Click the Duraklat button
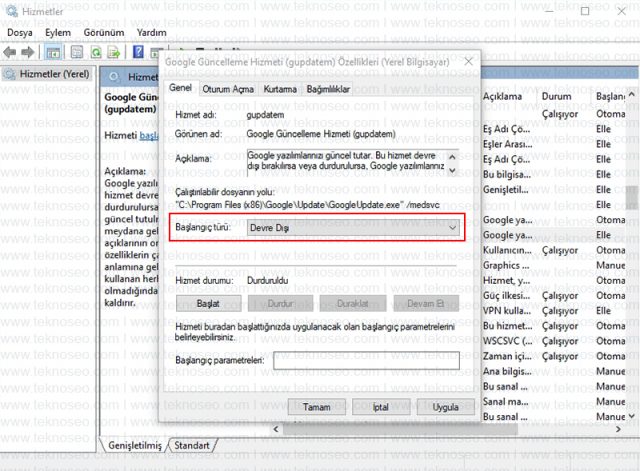The image size is (640, 471). pyautogui.click(x=353, y=304)
